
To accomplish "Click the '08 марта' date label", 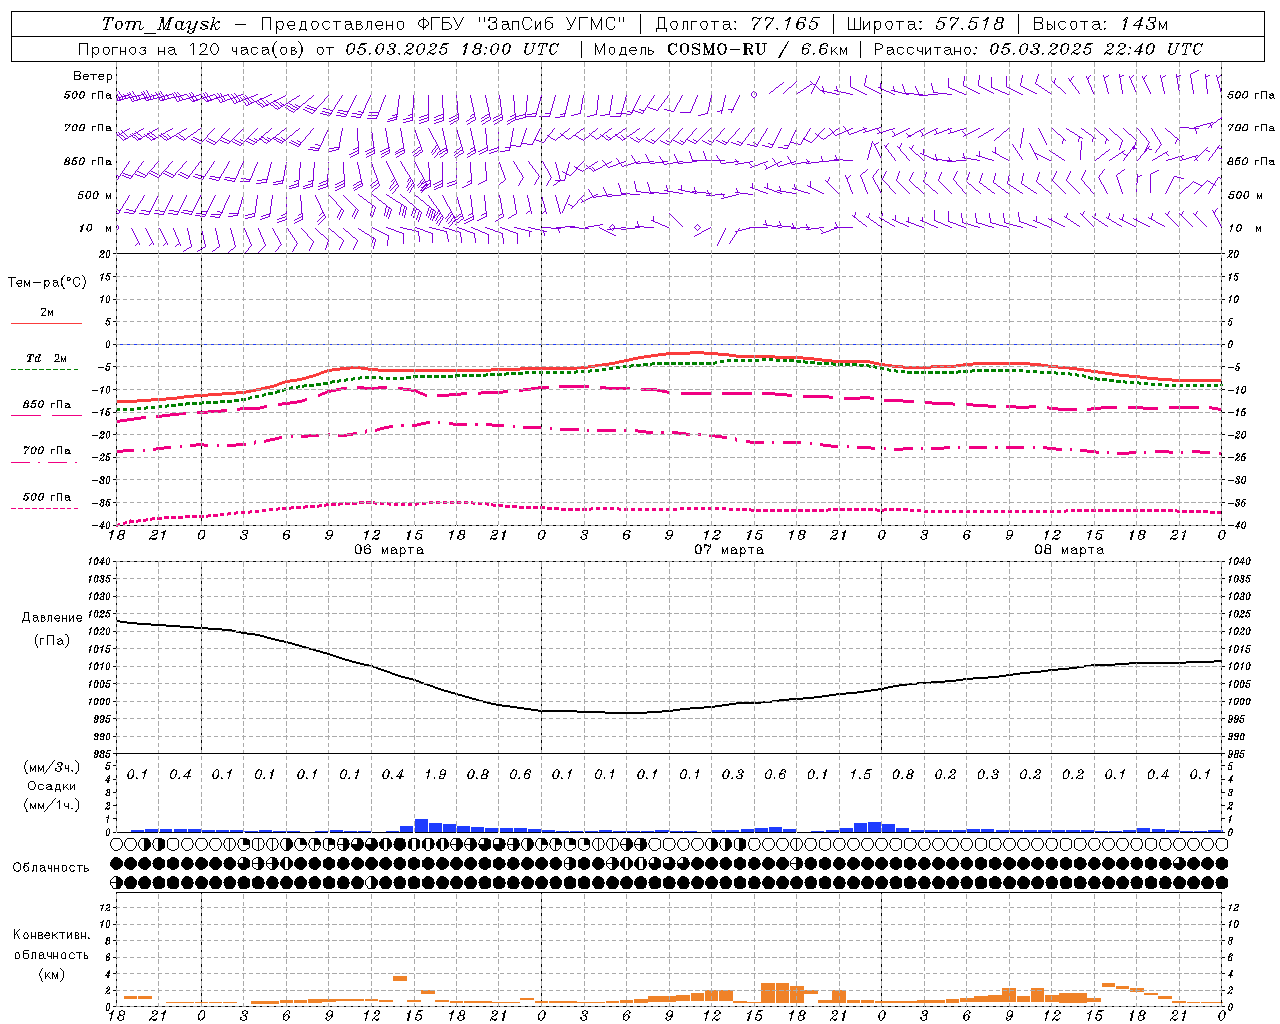I will coord(1069,550).
